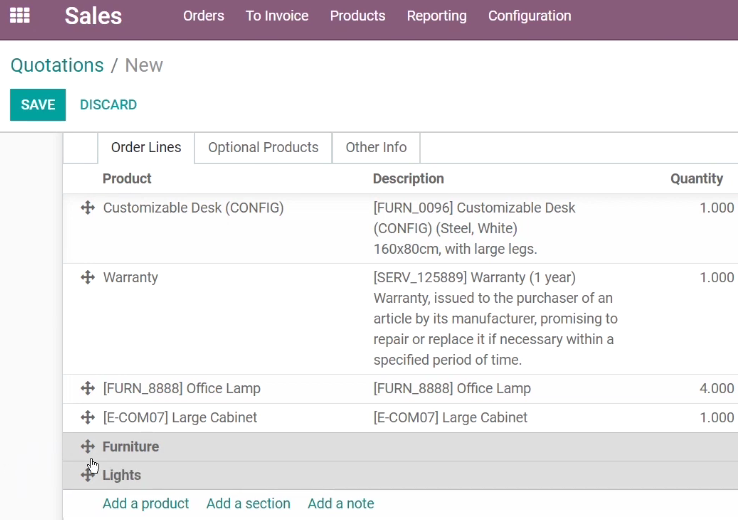Viewport: 738px width, 520px height.
Task: Click the Office Lamp description cell
Action: pos(452,388)
